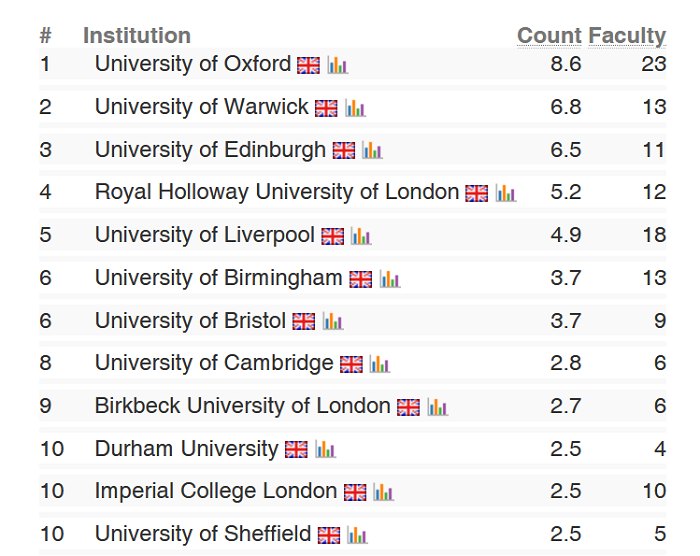The width and height of the screenshot is (700, 556).
Task: Open the University of Sheffield bar chart icon
Action: 357,536
